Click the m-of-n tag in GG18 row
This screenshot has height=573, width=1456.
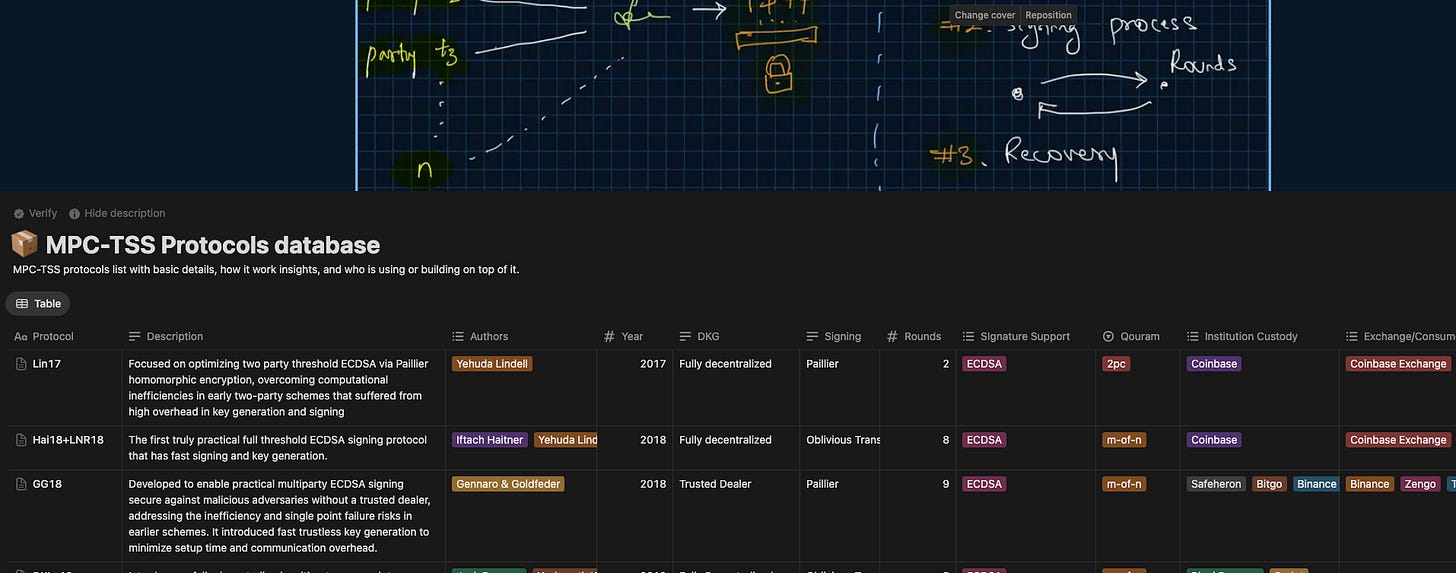[x=1124, y=484]
